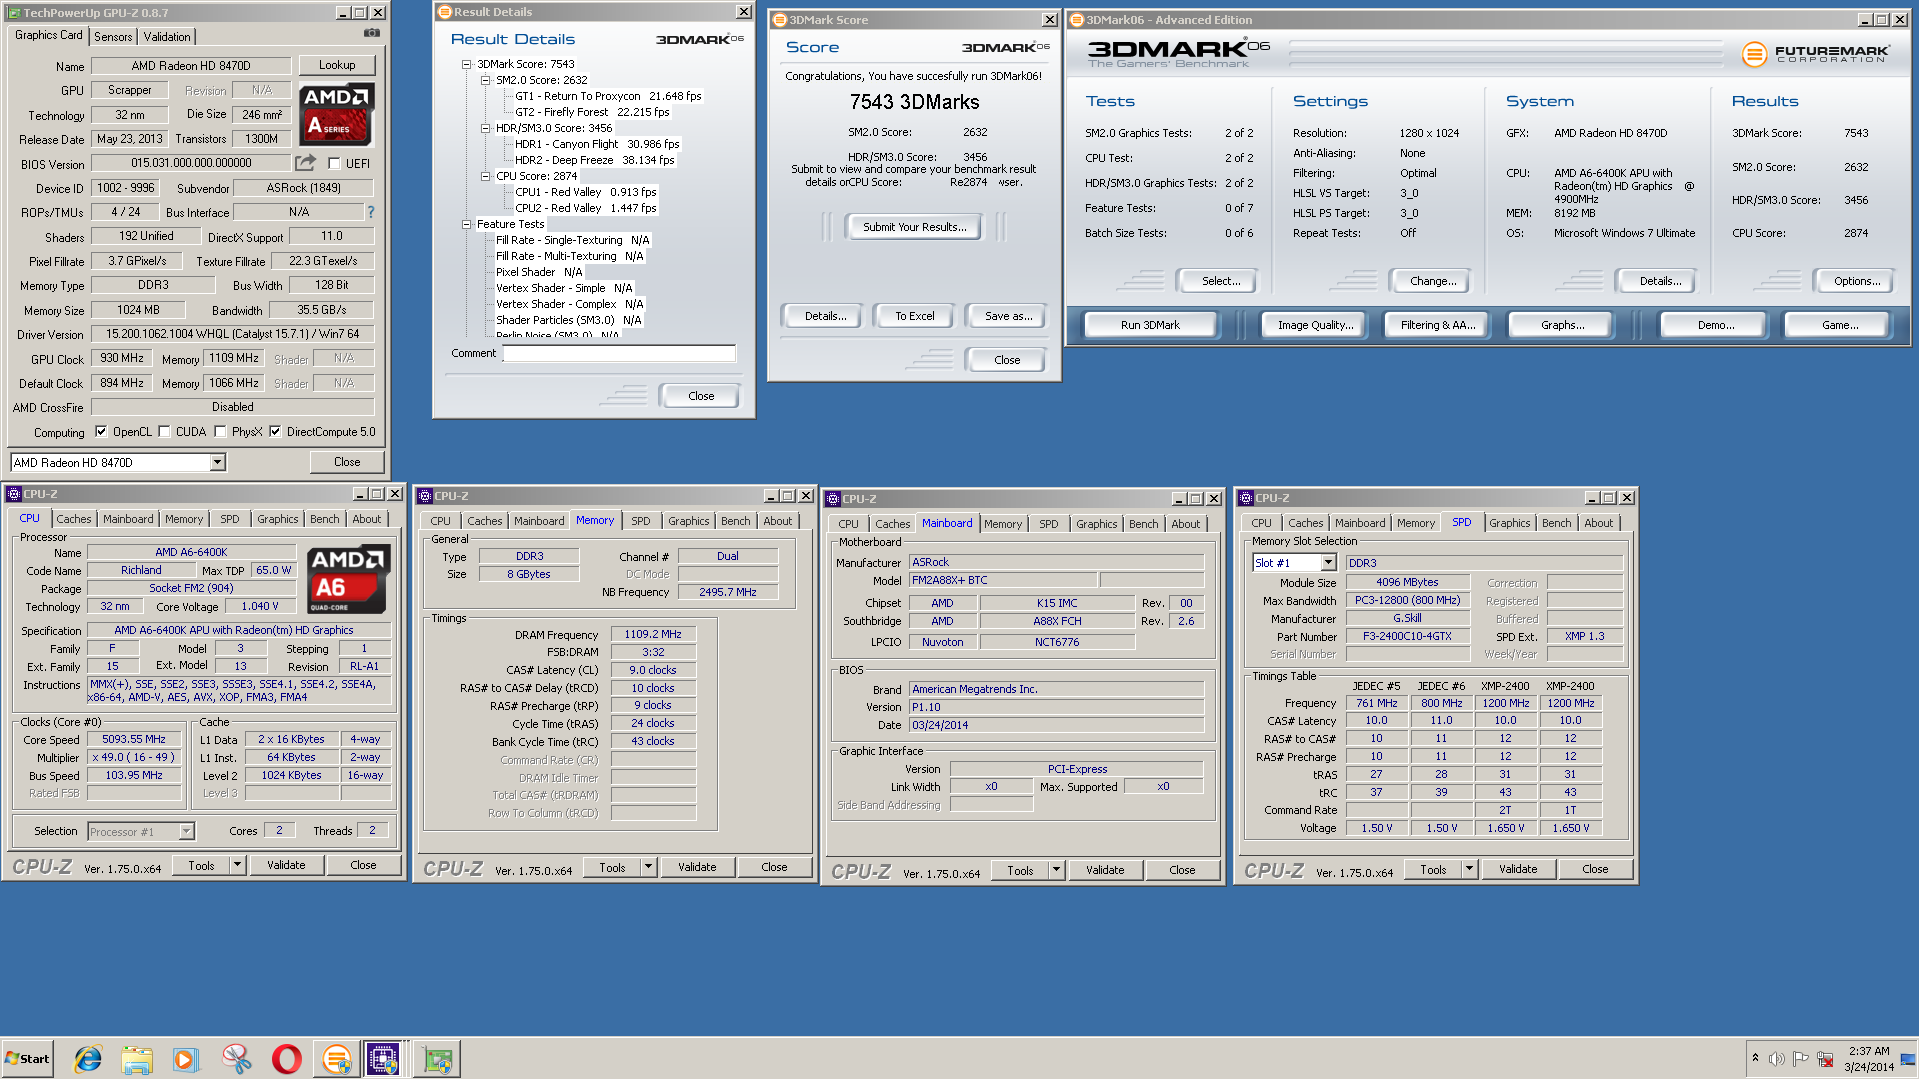Click the GPU-Z title bar app icon
The height and width of the screenshot is (1079, 1919).
14,13
